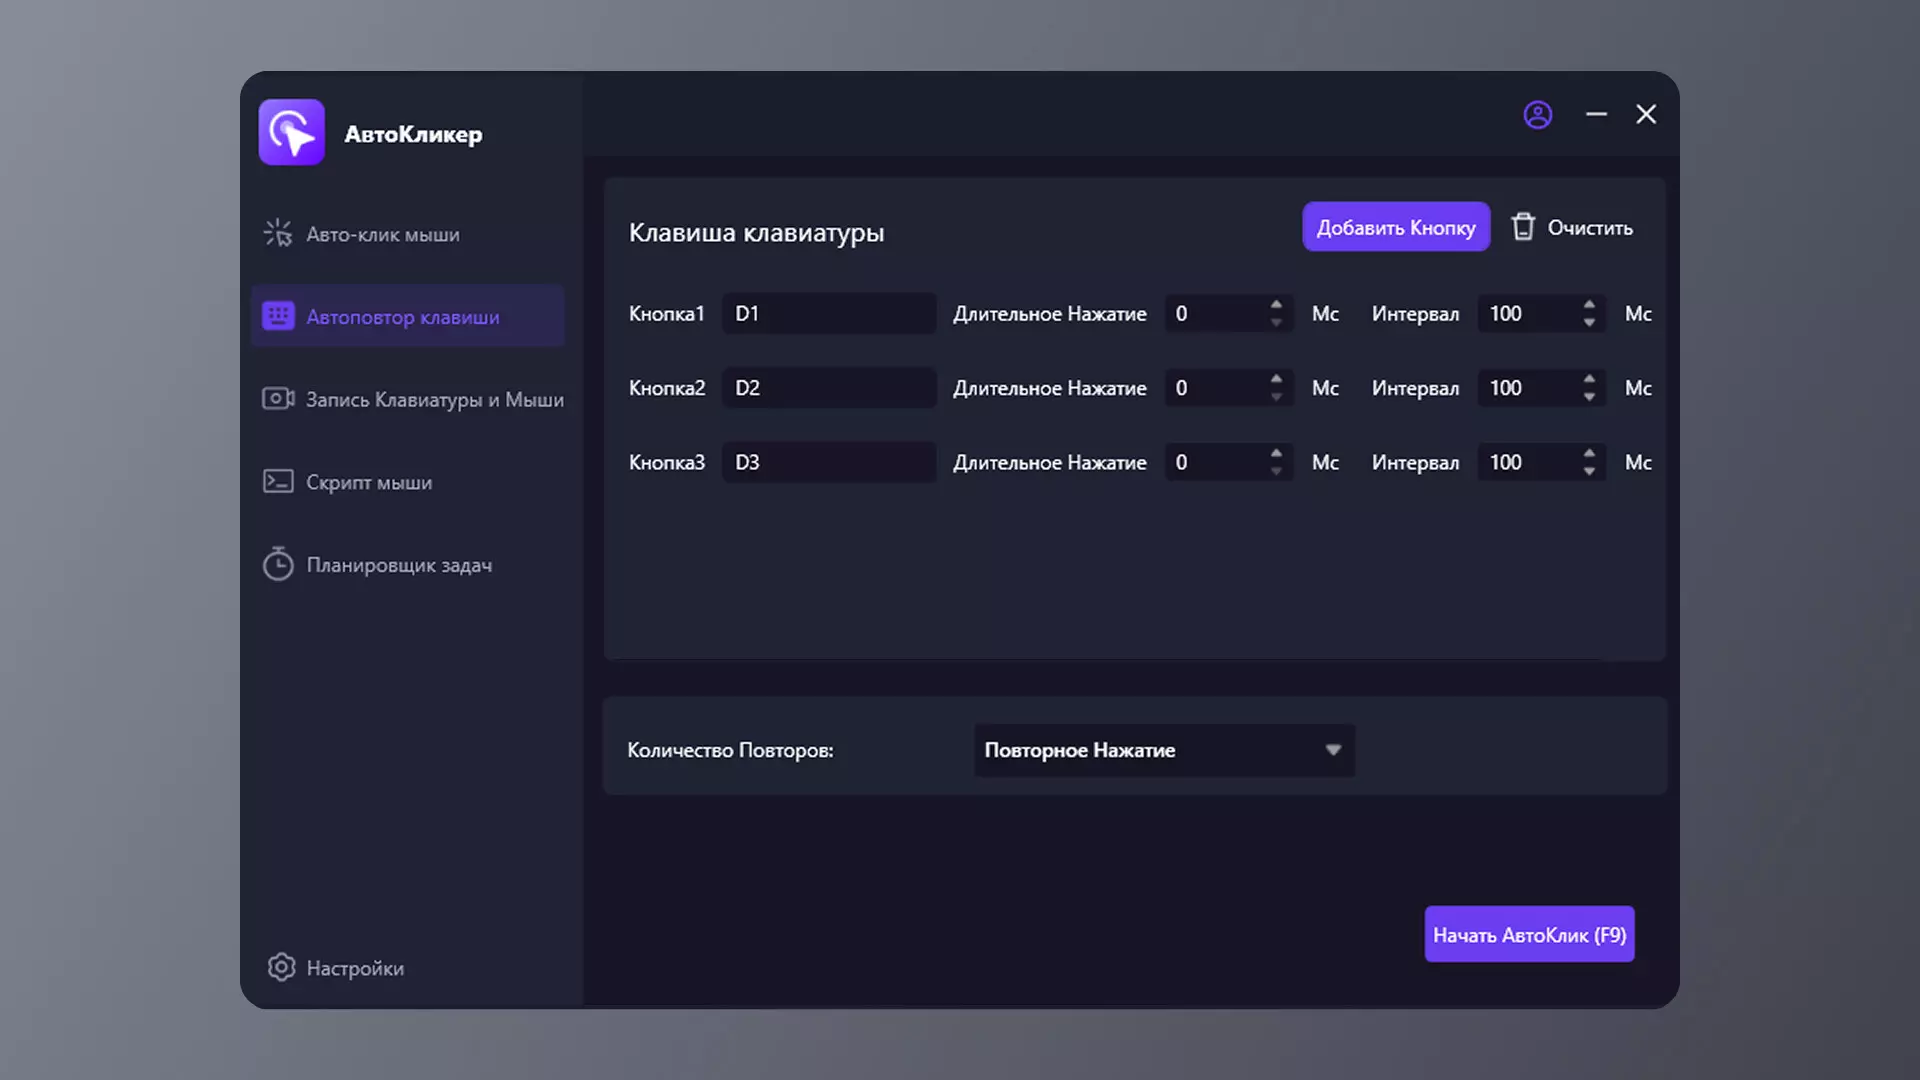This screenshot has width=1920, height=1080.
Task: Click the camera icon for Запись Клавиатуры и Мыши
Action: [x=278, y=399]
